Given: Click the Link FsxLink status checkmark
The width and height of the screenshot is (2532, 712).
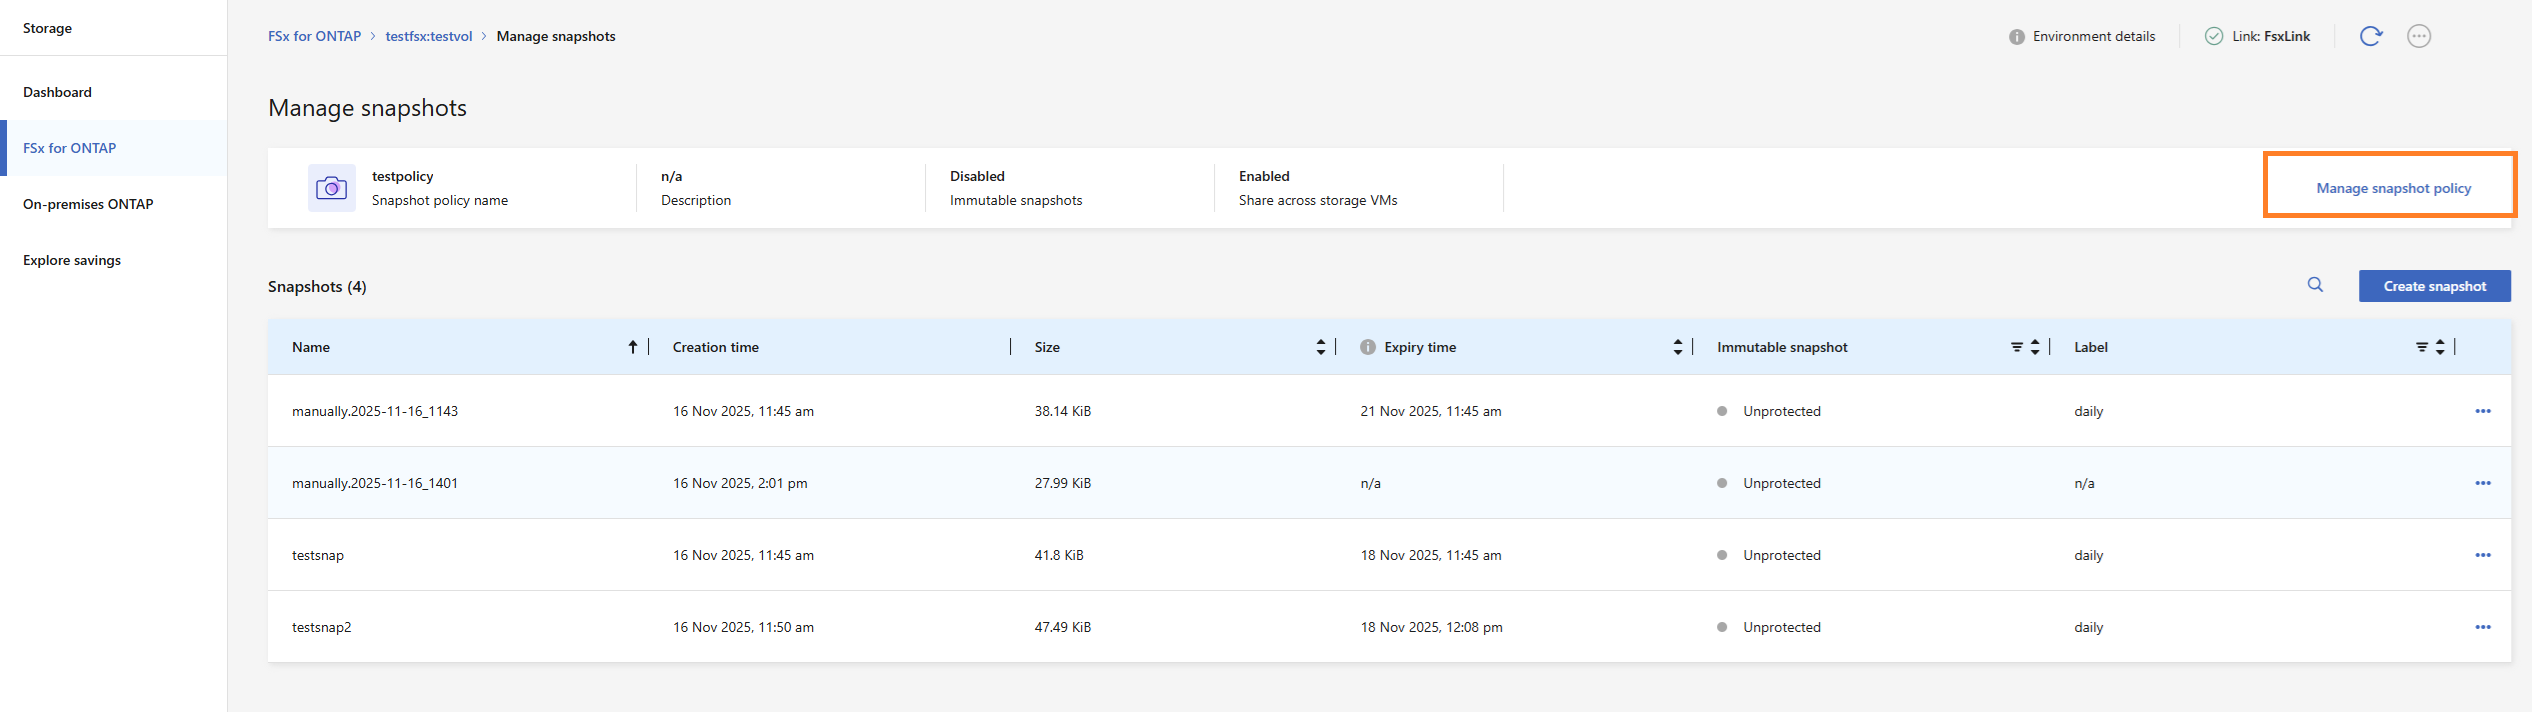Looking at the screenshot, I should (x=2214, y=36).
